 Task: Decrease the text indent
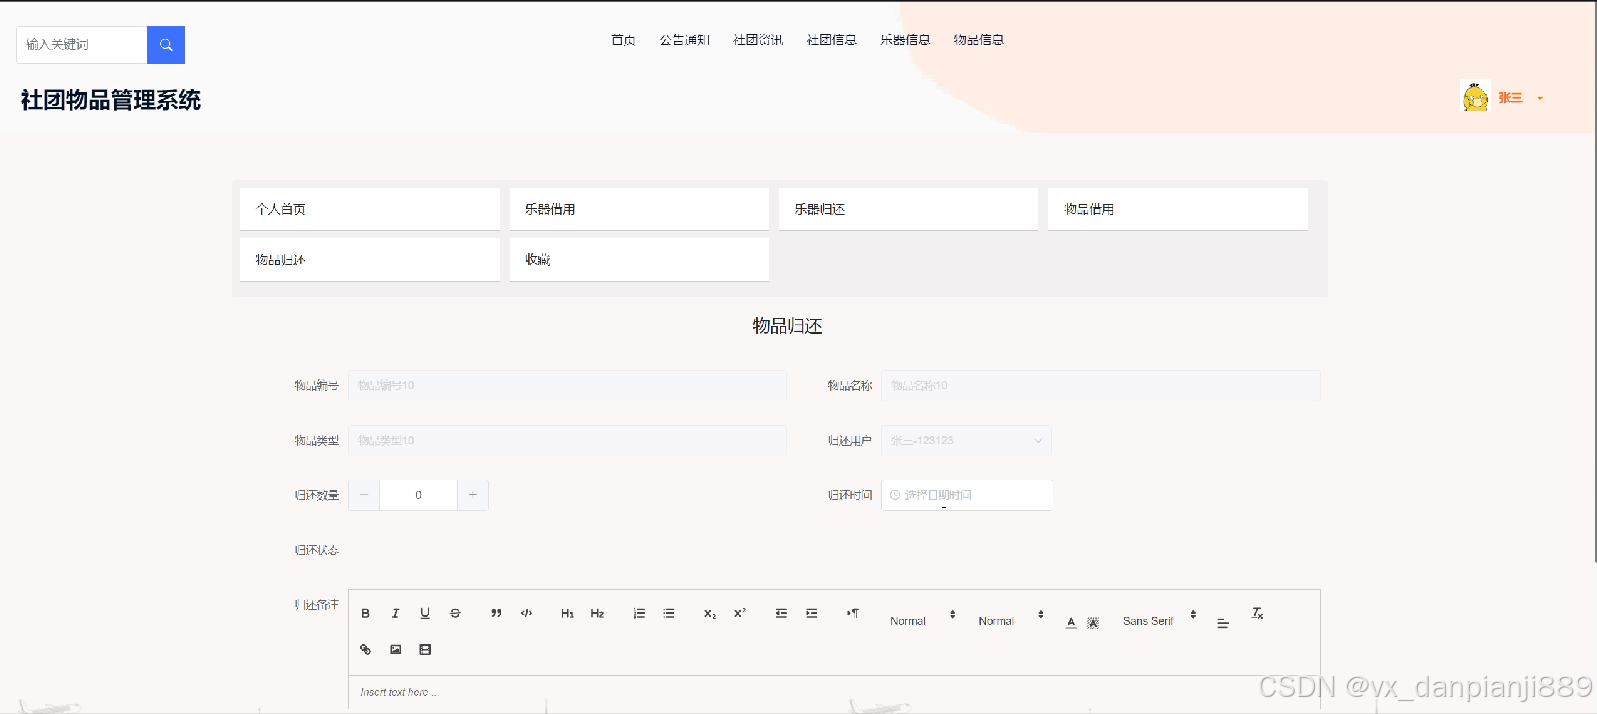click(x=781, y=613)
